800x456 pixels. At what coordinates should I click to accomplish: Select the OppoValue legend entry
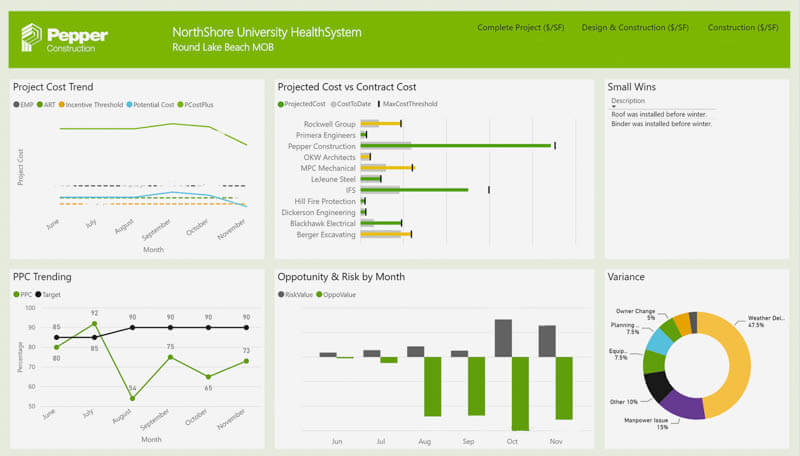point(336,295)
